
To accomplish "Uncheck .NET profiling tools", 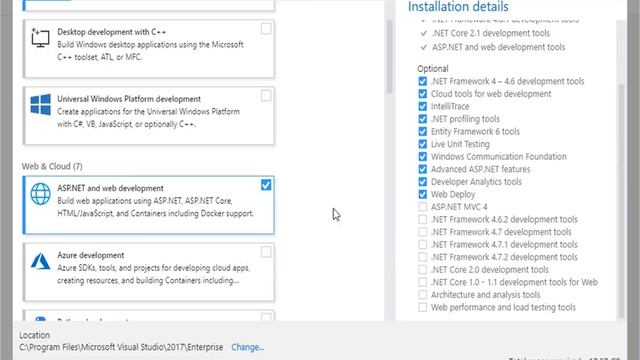I will click(x=422, y=119).
